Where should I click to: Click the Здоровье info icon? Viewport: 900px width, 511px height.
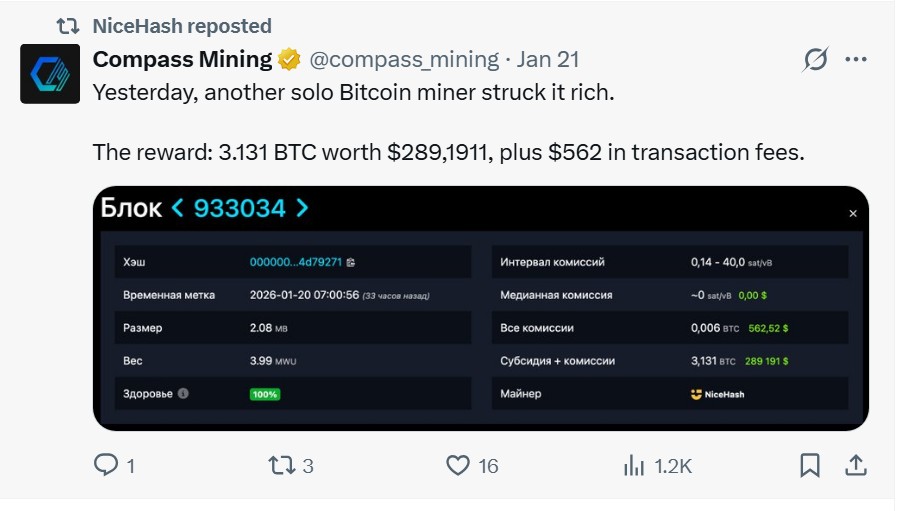183,394
